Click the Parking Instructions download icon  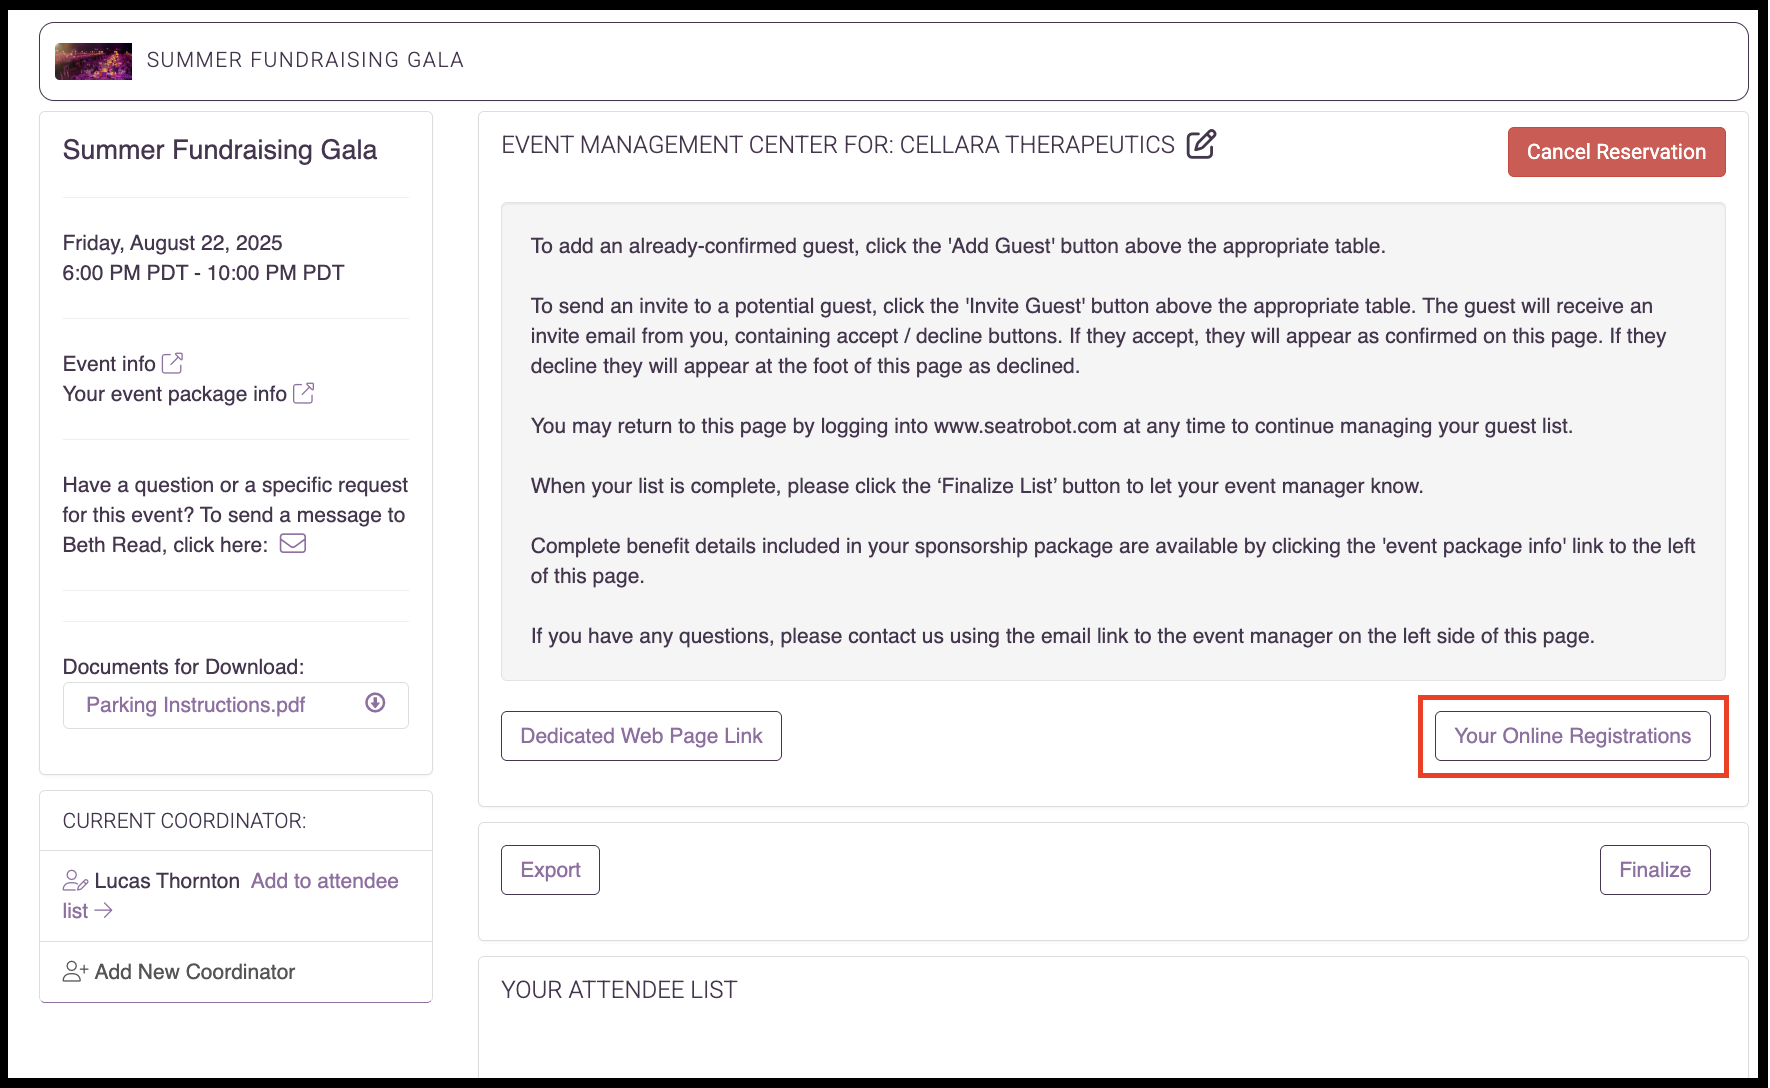click(375, 703)
